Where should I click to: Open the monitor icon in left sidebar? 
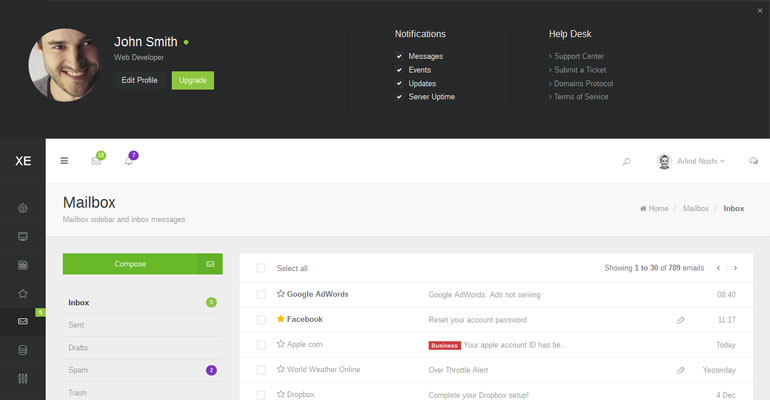pos(23,237)
